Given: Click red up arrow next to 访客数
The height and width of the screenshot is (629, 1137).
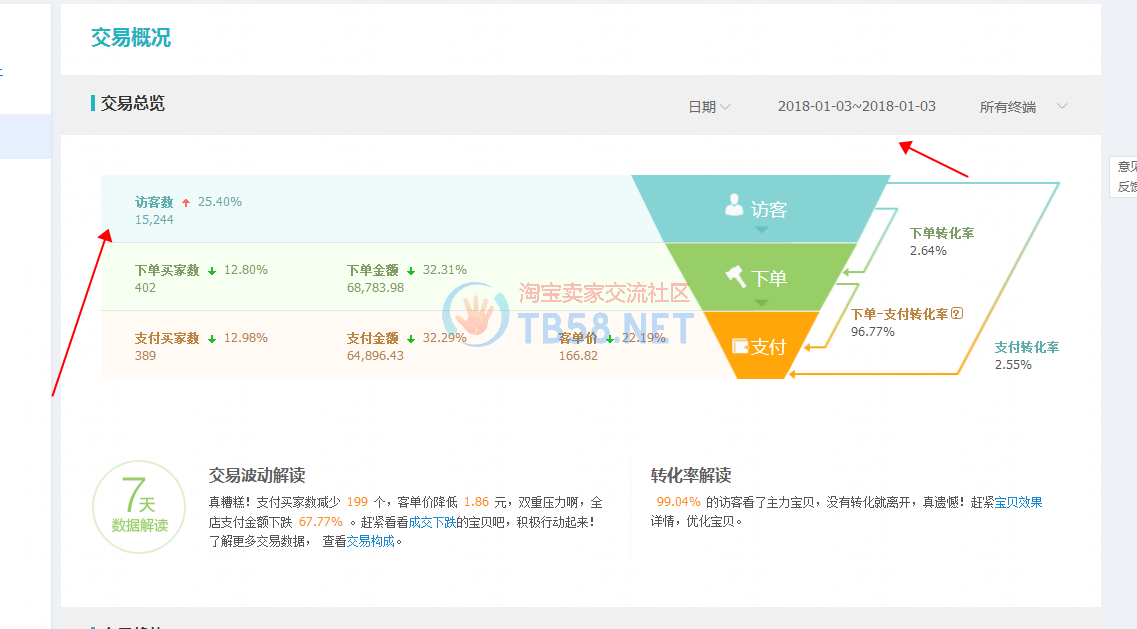Looking at the screenshot, I should [186, 203].
